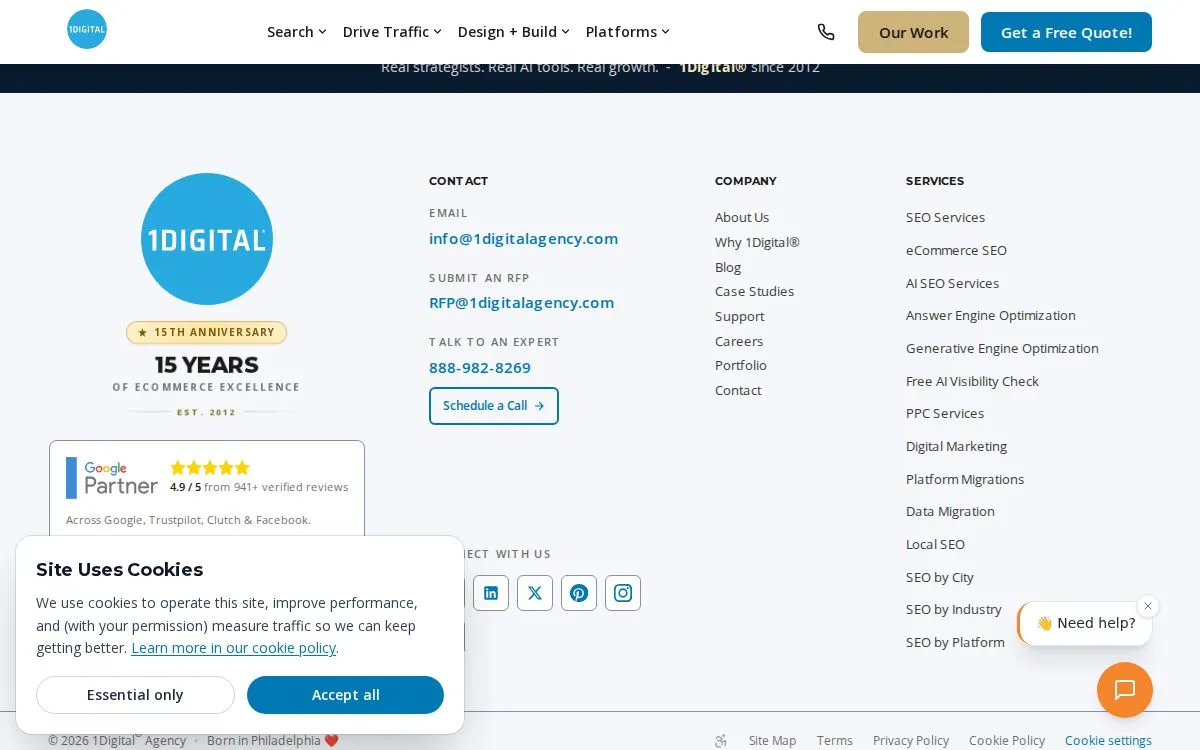Open the Contact link under Company

tap(738, 391)
